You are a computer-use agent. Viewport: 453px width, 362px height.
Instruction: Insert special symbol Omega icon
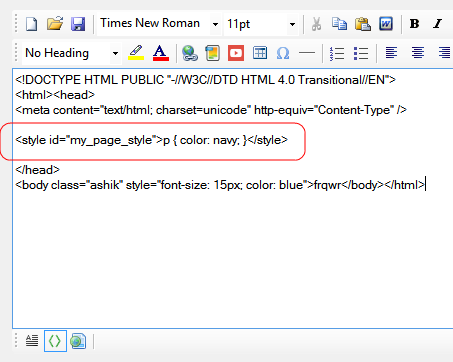point(283,53)
